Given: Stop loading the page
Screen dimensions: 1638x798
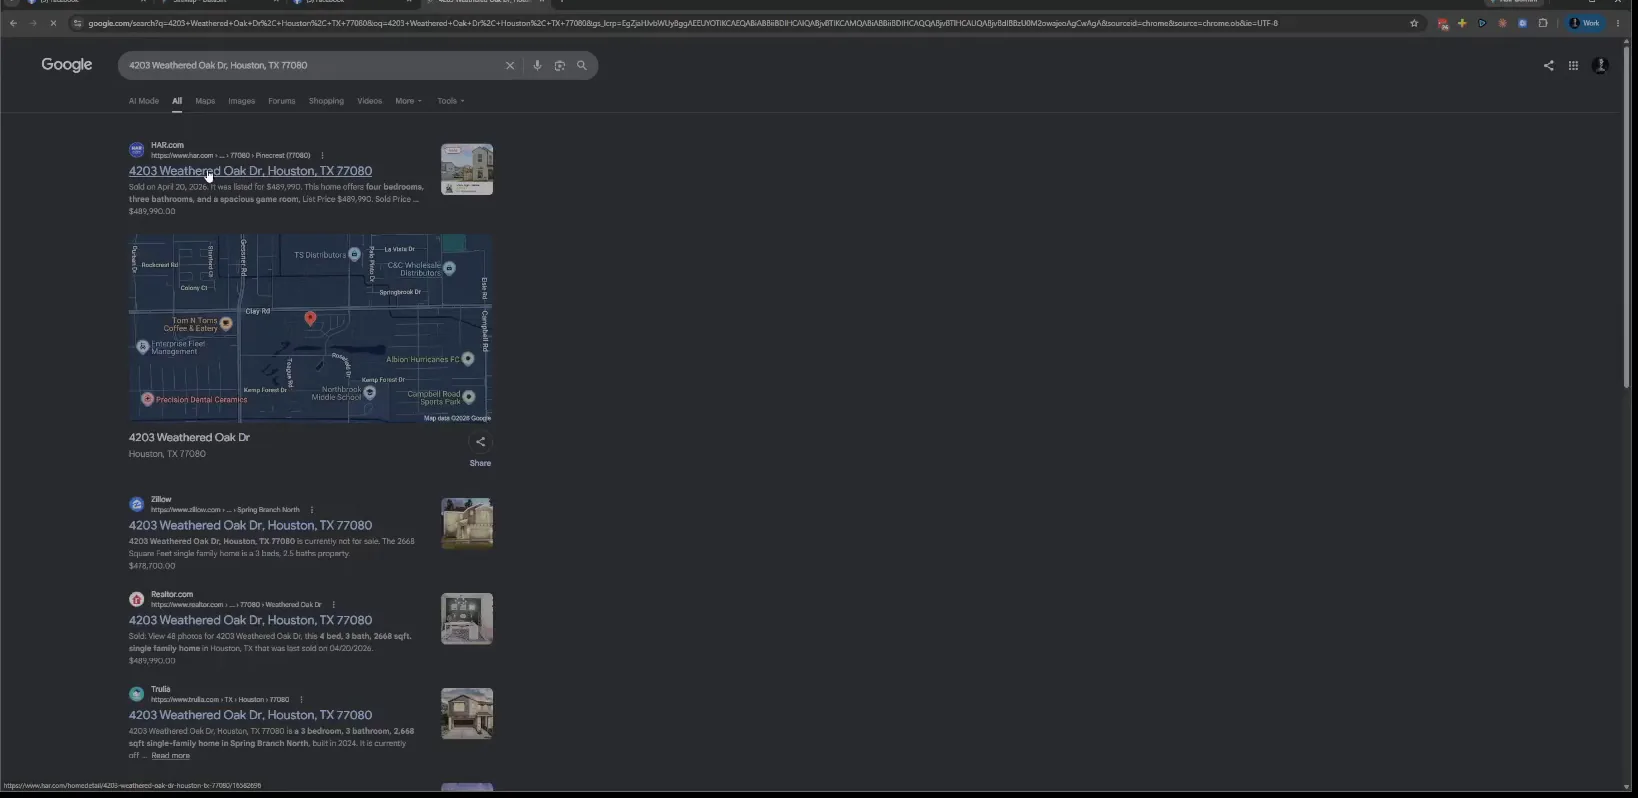Looking at the screenshot, I should [x=53, y=23].
